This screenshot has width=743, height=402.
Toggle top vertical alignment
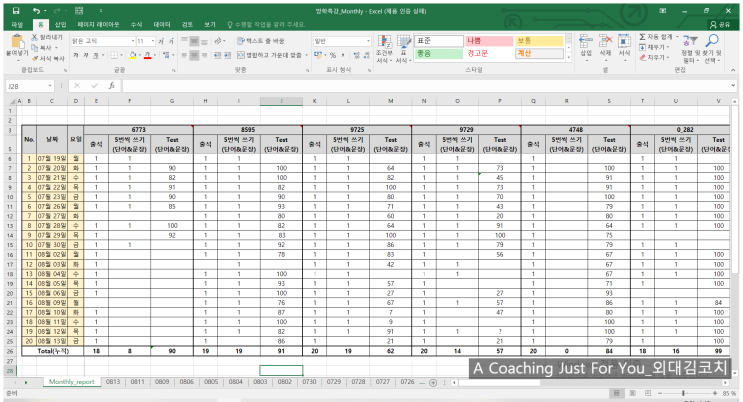184,41
